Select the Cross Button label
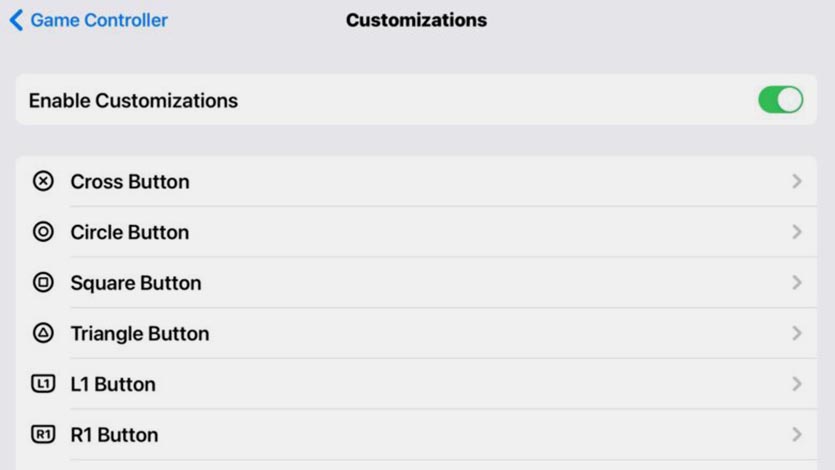835x470 pixels. coord(129,182)
